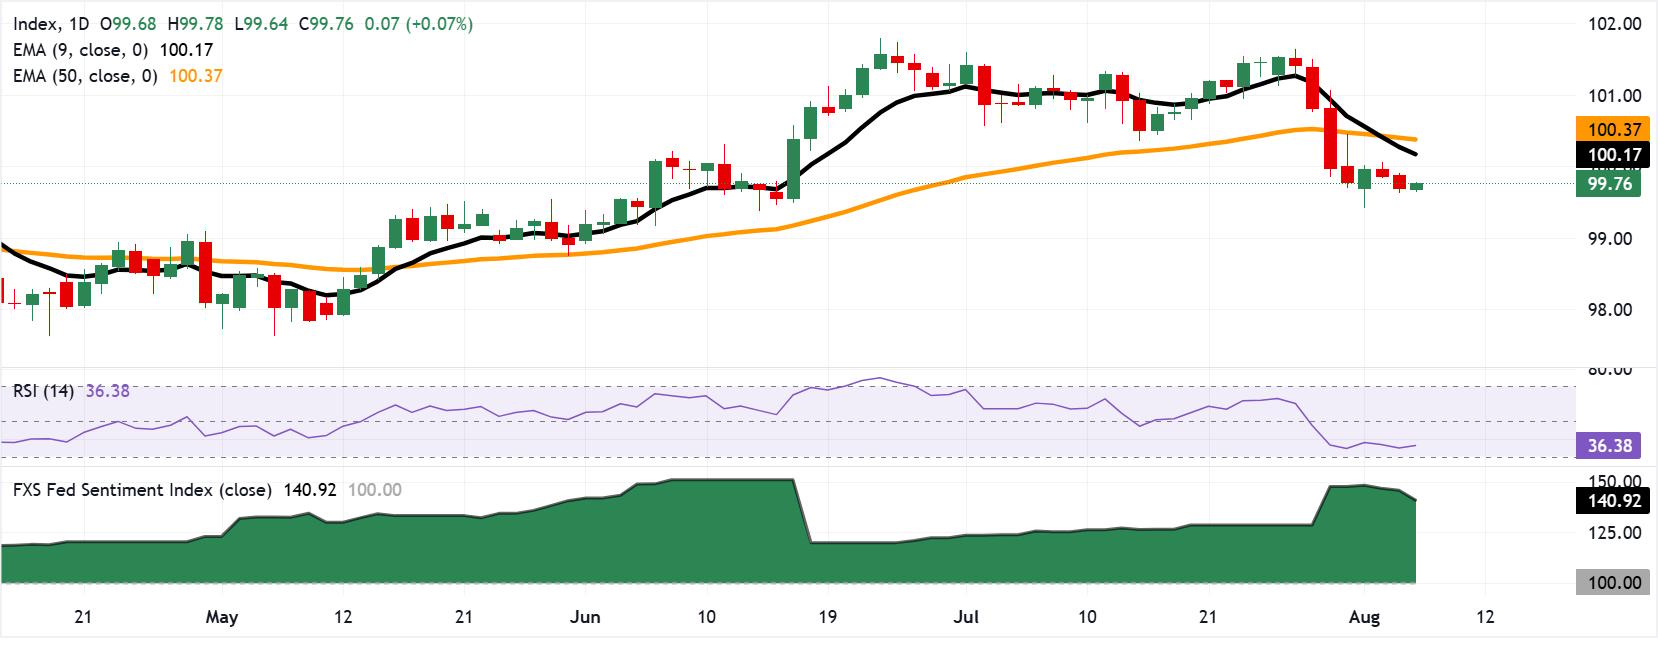This screenshot has width=1658, height=647.
Task: Click the closing value C99.76 in header
Action: [x=326, y=24]
